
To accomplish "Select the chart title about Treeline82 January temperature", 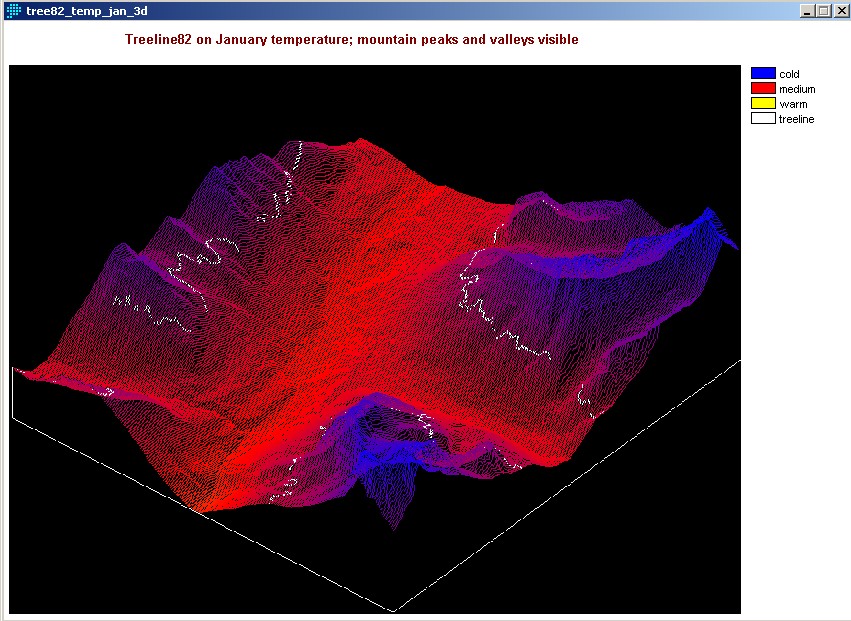I will pyautogui.click(x=351, y=40).
